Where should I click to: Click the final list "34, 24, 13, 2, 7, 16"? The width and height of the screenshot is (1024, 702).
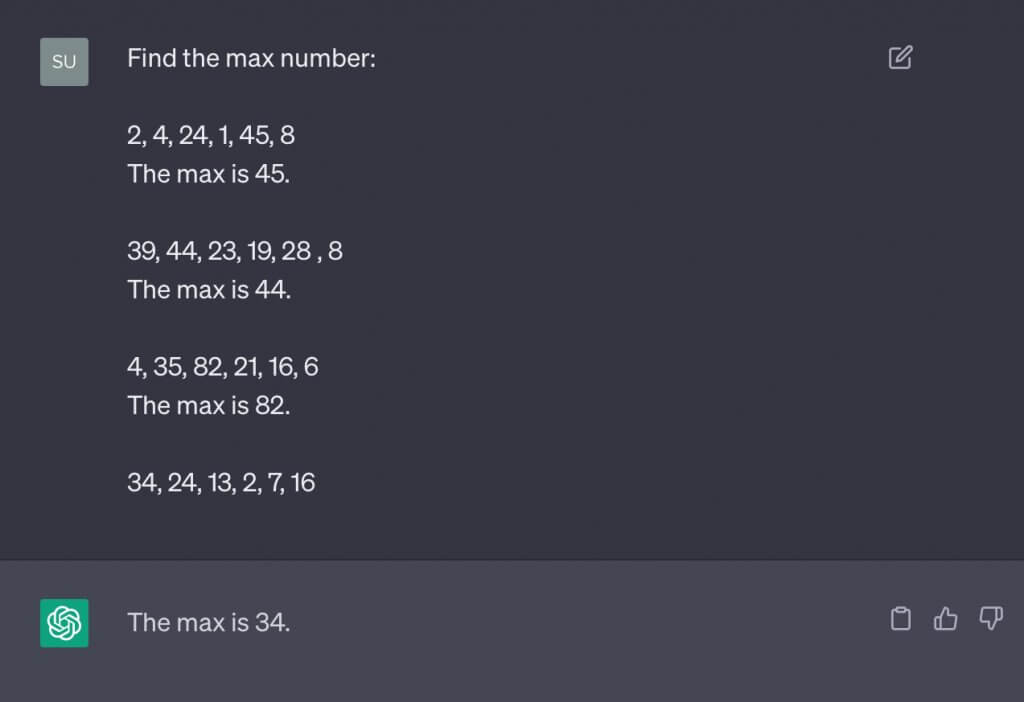[221, 483]
